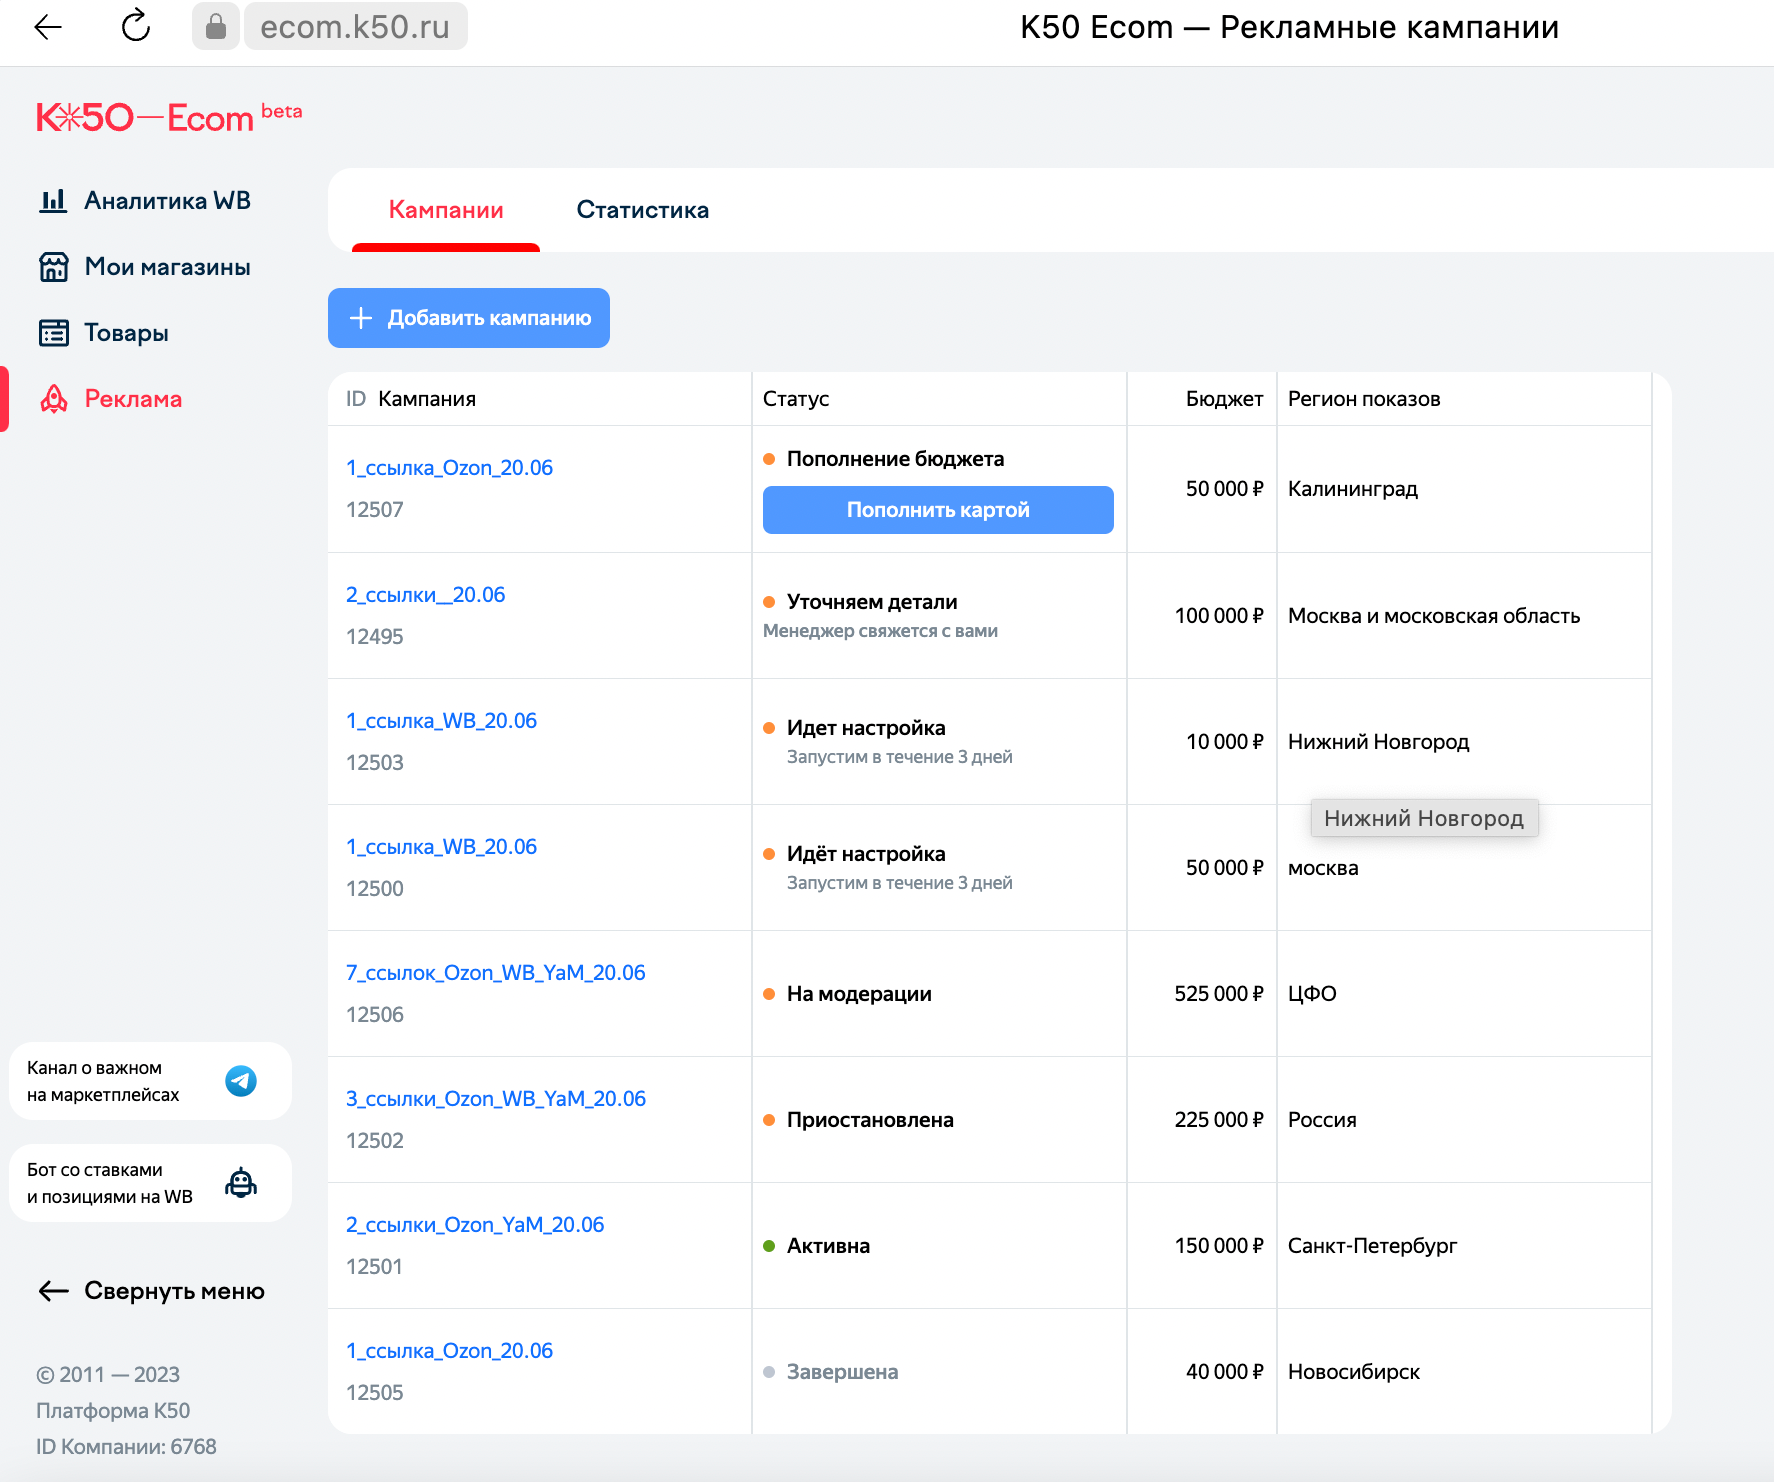Click the padlock security icon
This screenshot has width=1774, height=1482.
tap(216, 26)
